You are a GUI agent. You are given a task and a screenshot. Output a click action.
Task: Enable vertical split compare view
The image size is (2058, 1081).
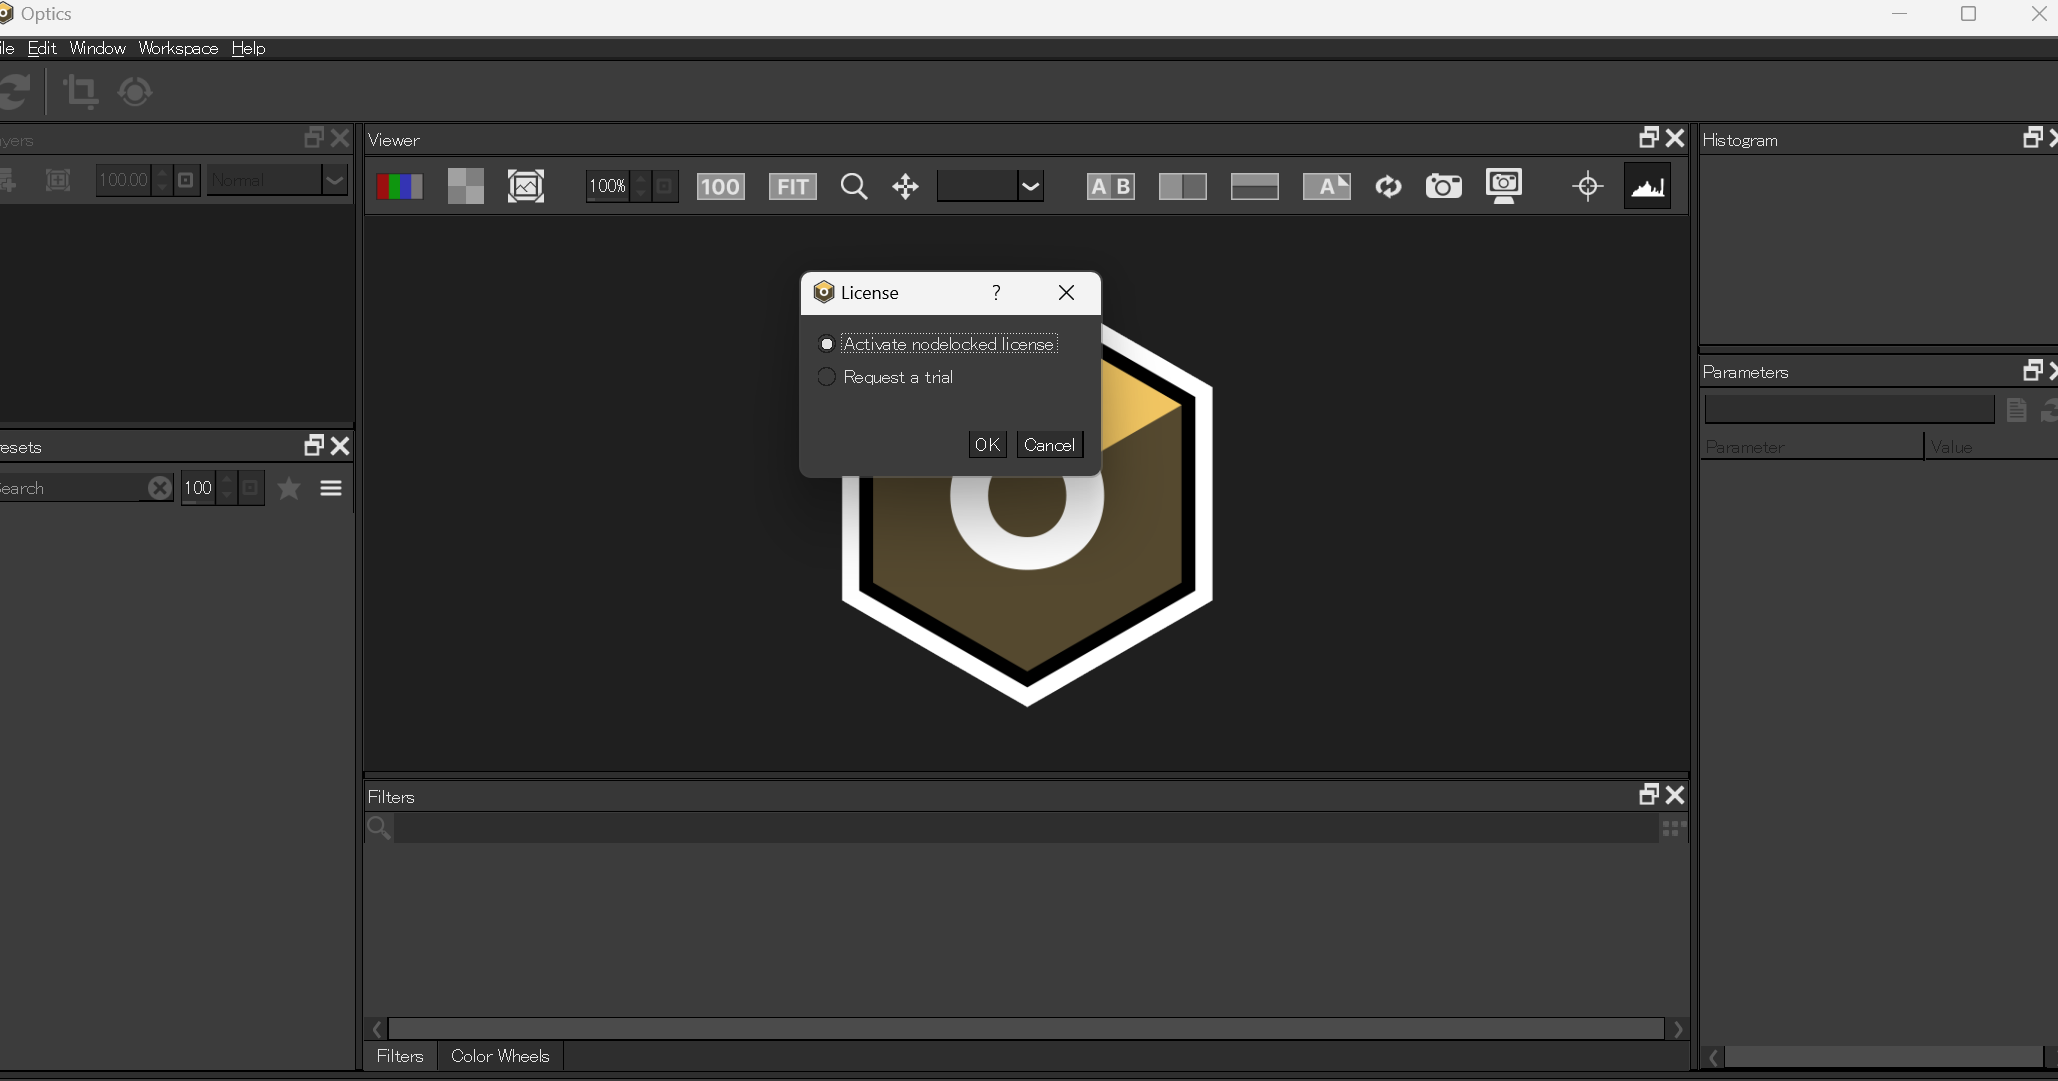[x=1182, y=186]
